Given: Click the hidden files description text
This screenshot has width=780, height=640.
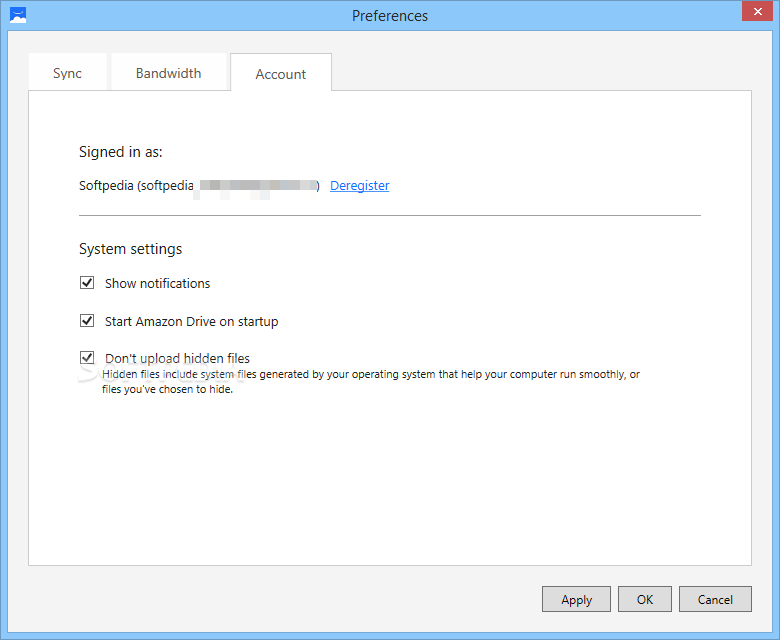Looking at the screenshot, I should 371,381.
